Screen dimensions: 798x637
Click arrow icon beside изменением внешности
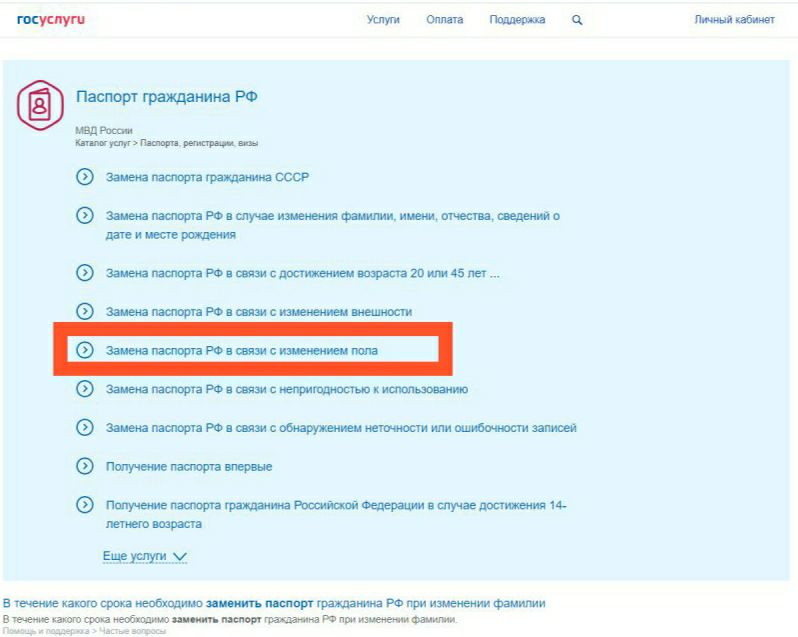pyautogui.click(x=85, y=311)
